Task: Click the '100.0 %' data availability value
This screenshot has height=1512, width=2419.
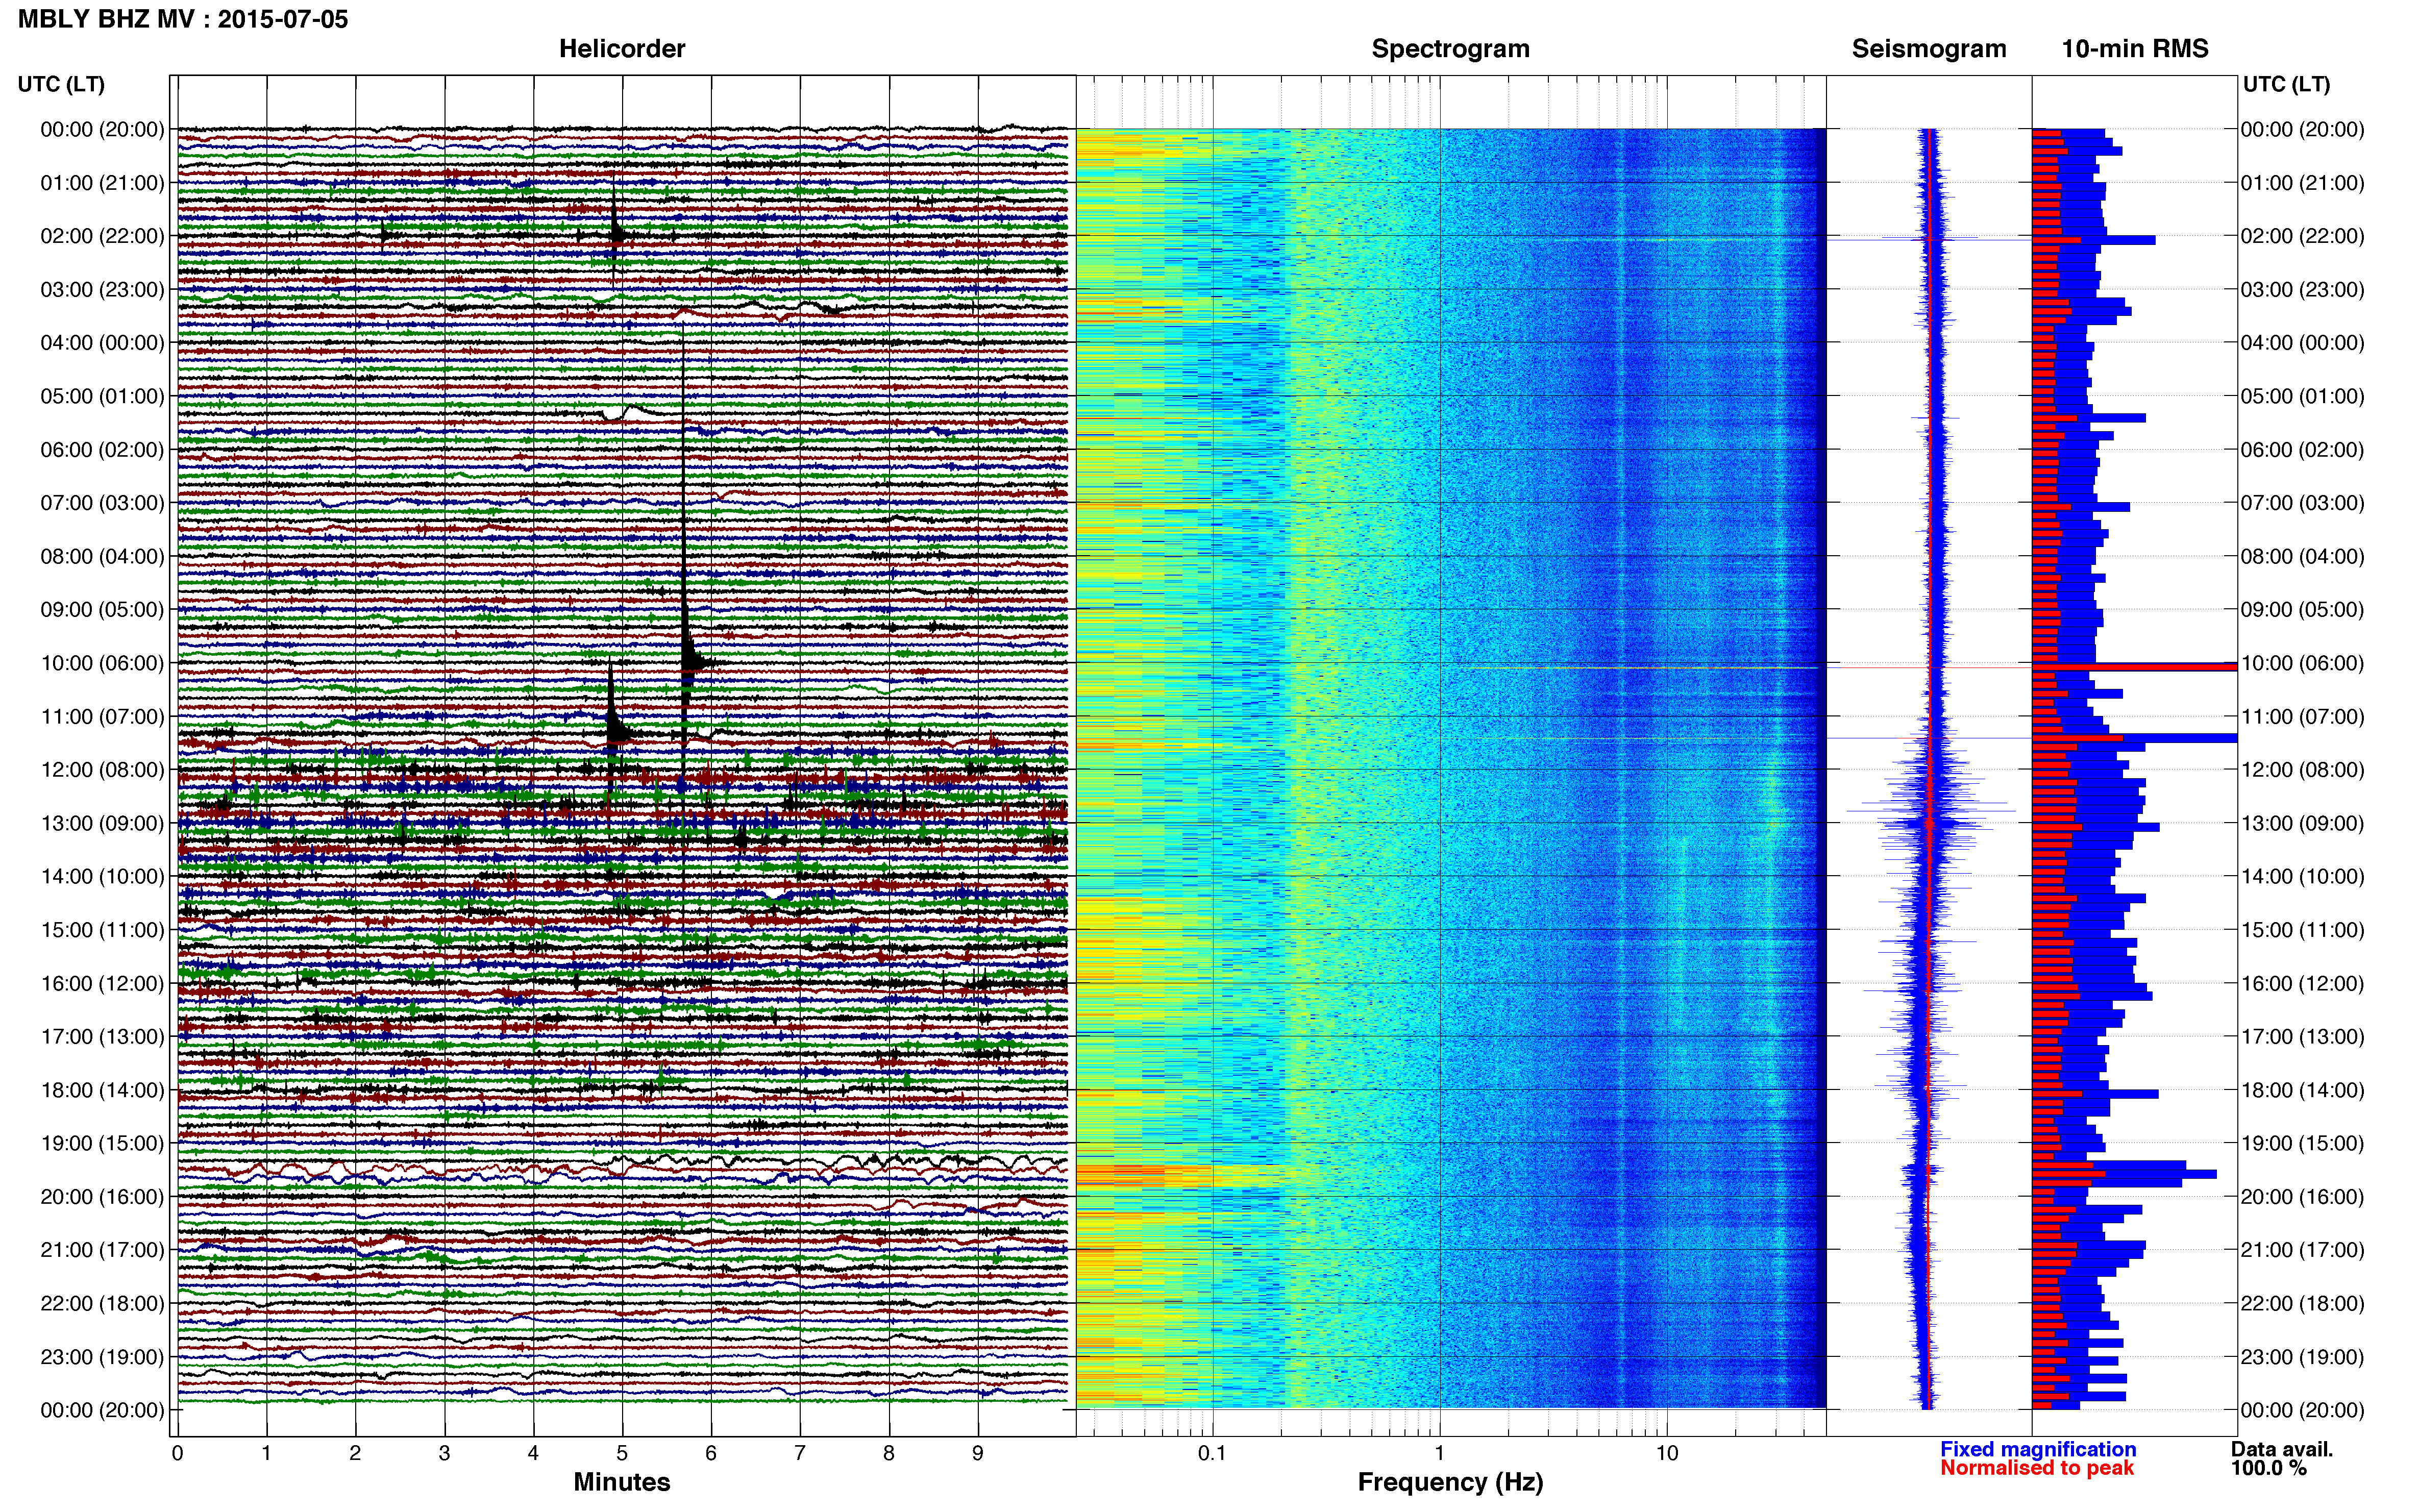Action: (2269, 1468)
